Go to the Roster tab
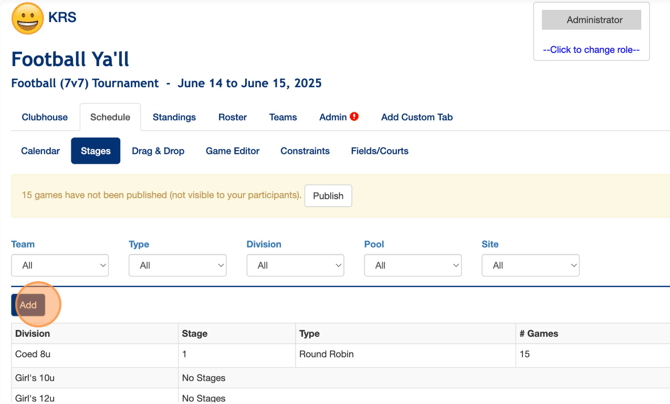Image resolution: width=670 pixels, height=404 pixels. coord(232,117)
